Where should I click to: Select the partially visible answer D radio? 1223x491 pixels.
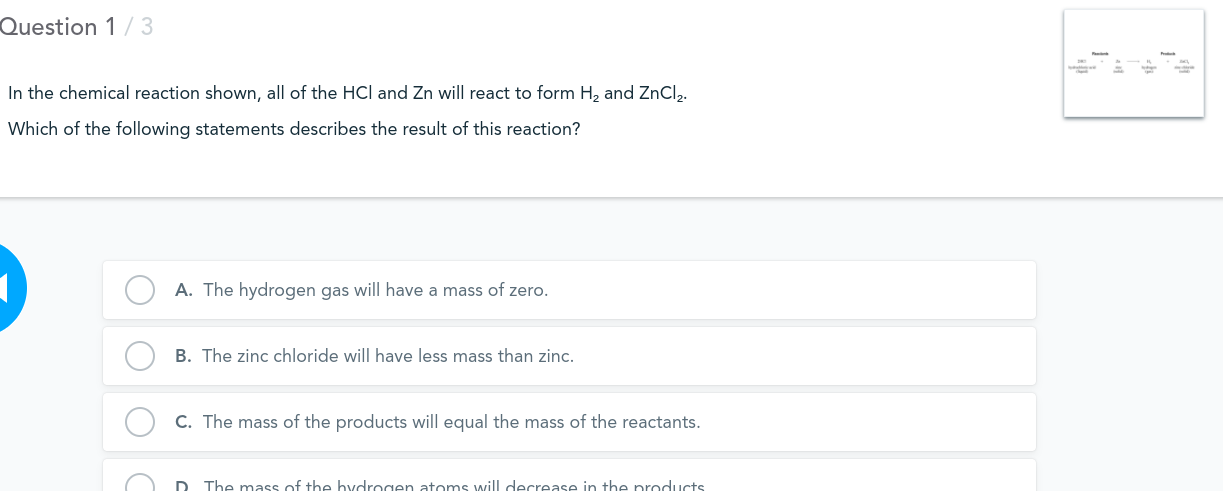pos(140,483)
